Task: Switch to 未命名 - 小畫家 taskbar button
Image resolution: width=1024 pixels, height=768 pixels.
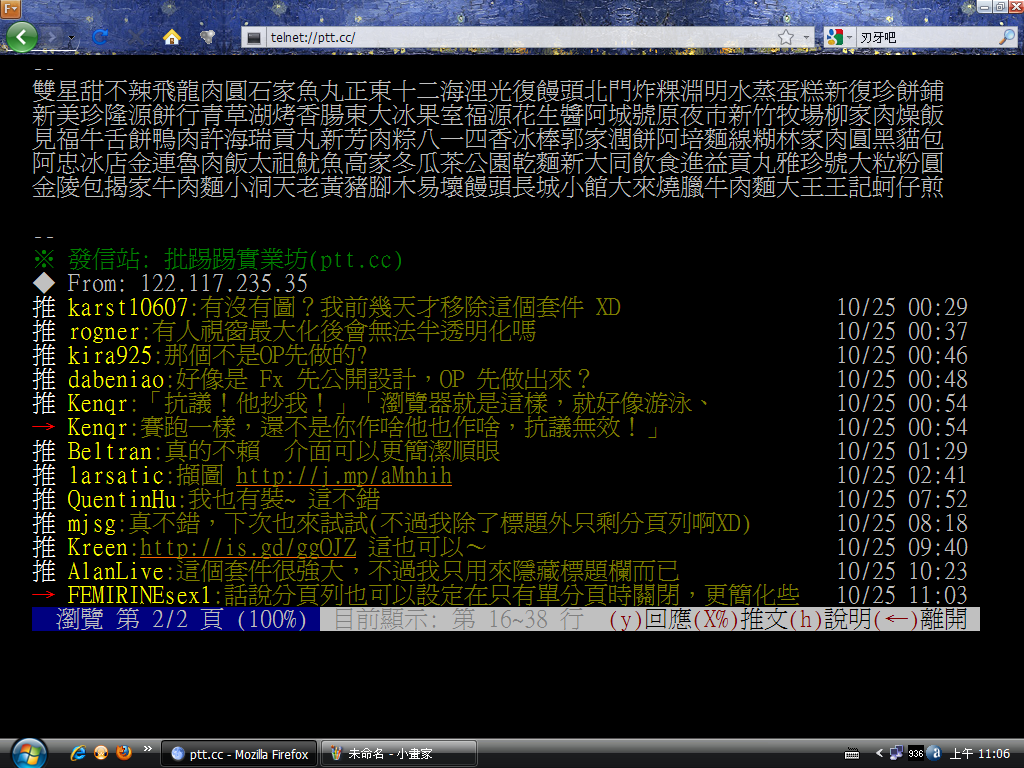Action: 398,754
